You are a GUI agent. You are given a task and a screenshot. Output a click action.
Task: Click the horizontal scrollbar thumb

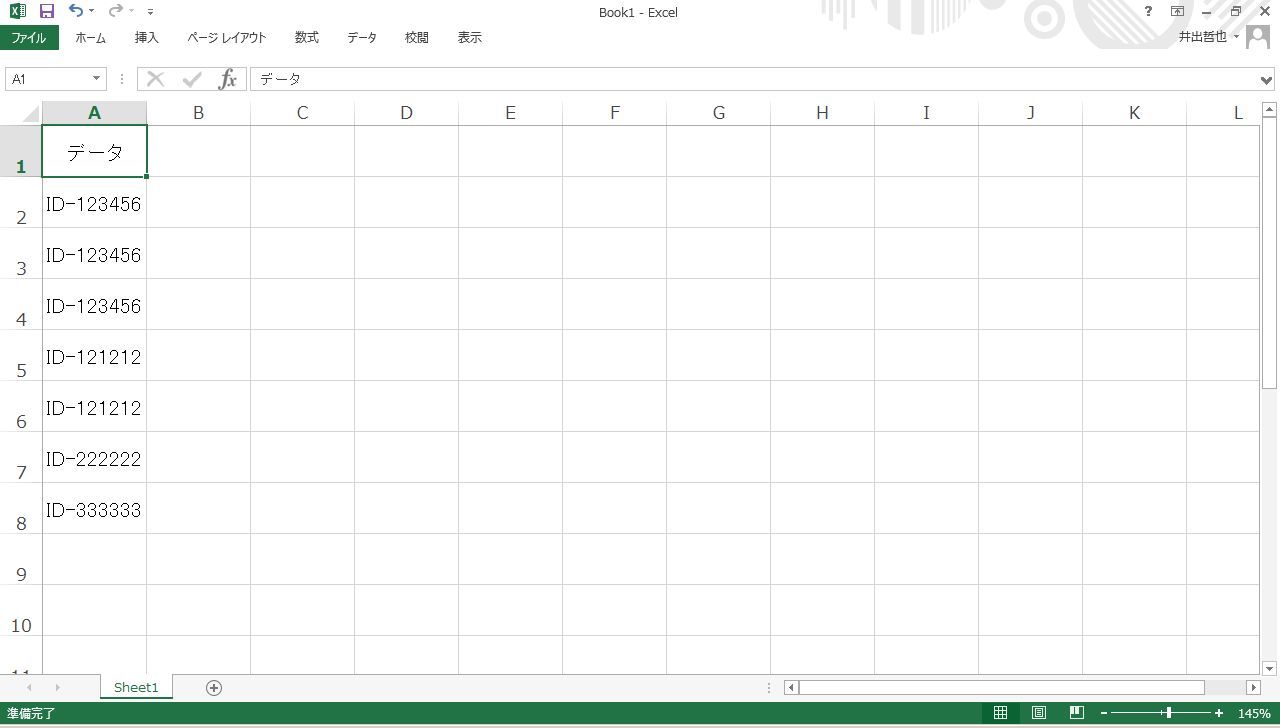click(1002, 687)
